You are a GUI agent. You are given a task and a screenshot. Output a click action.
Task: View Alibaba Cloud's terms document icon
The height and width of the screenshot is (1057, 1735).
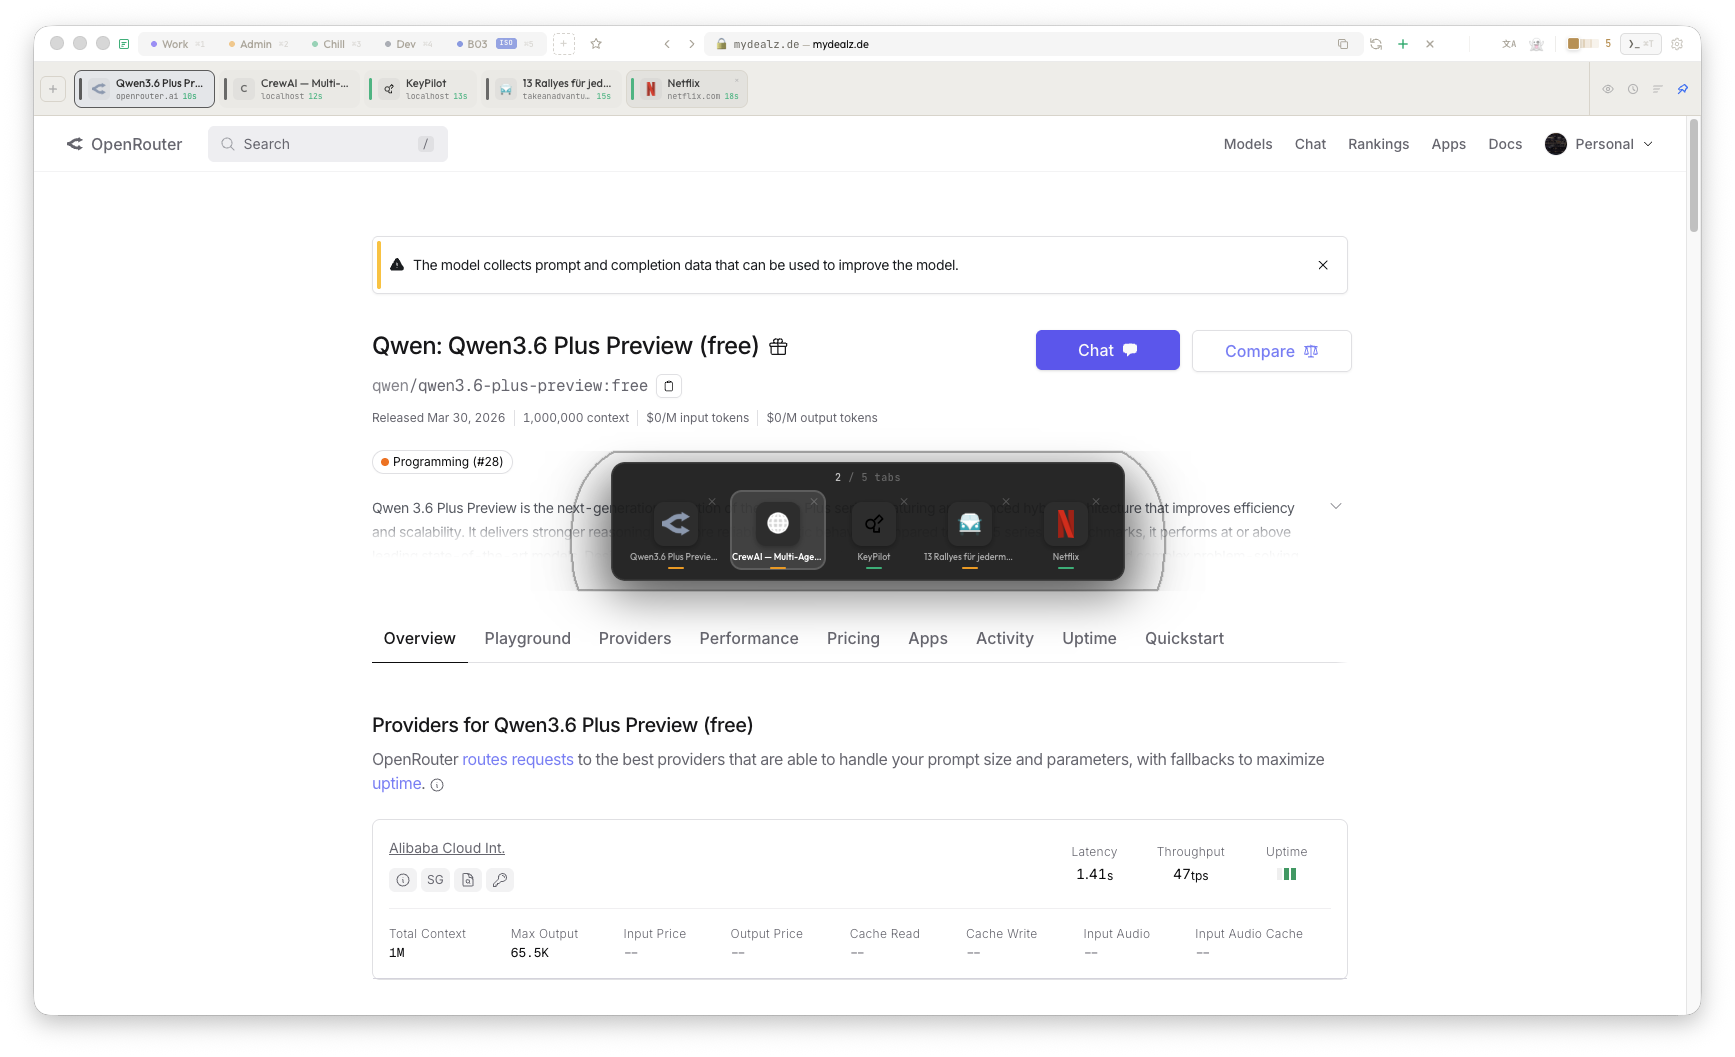coord(468,880)
